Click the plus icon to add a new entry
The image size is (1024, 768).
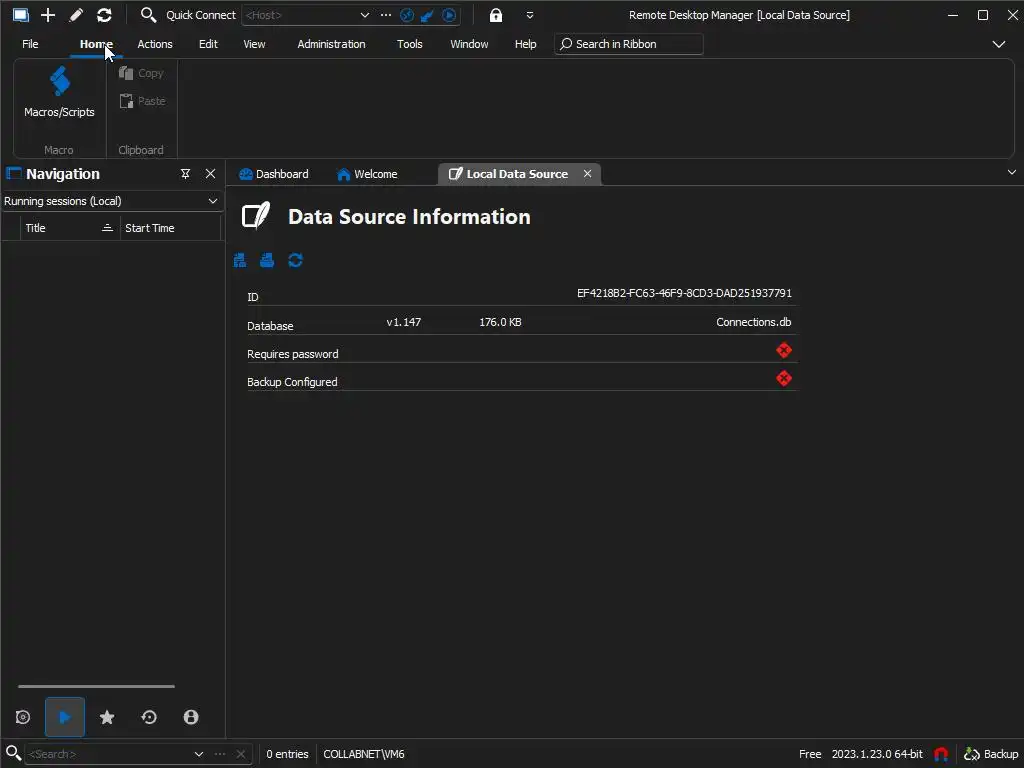[48, 14]
